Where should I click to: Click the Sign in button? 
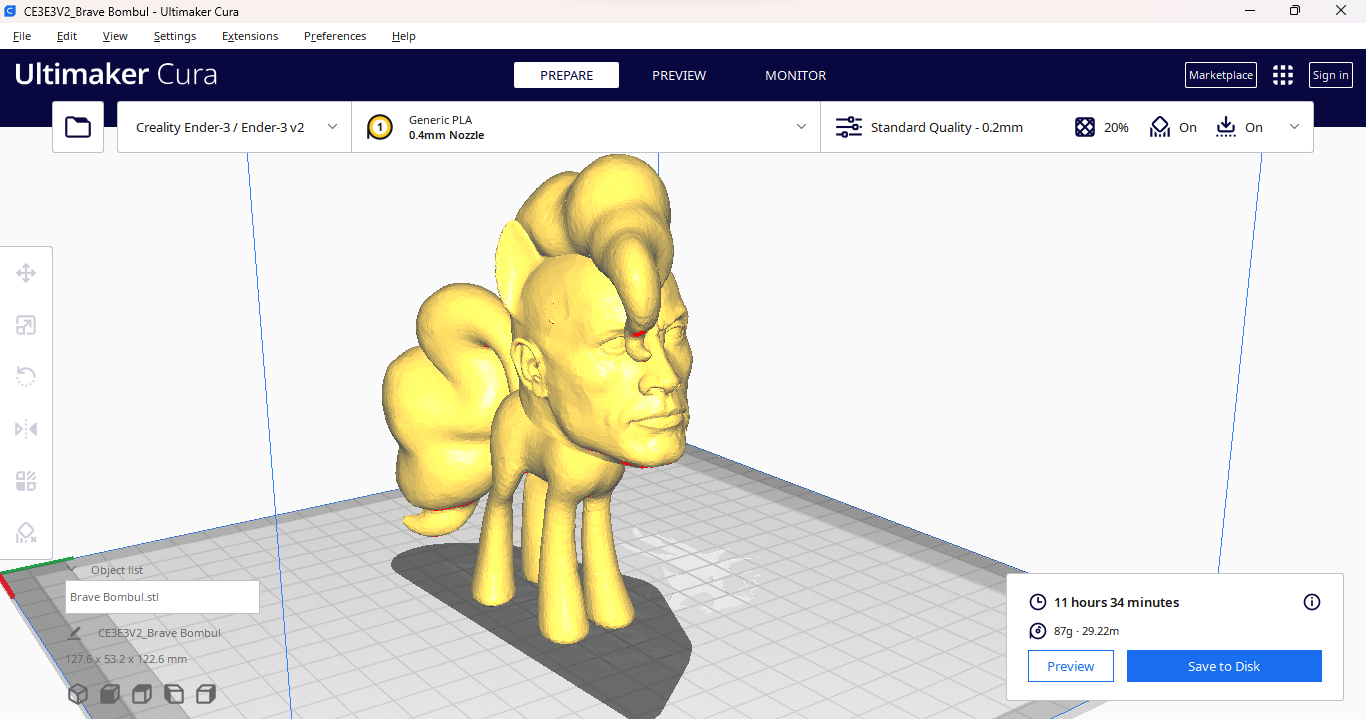tap(1331, 75)
